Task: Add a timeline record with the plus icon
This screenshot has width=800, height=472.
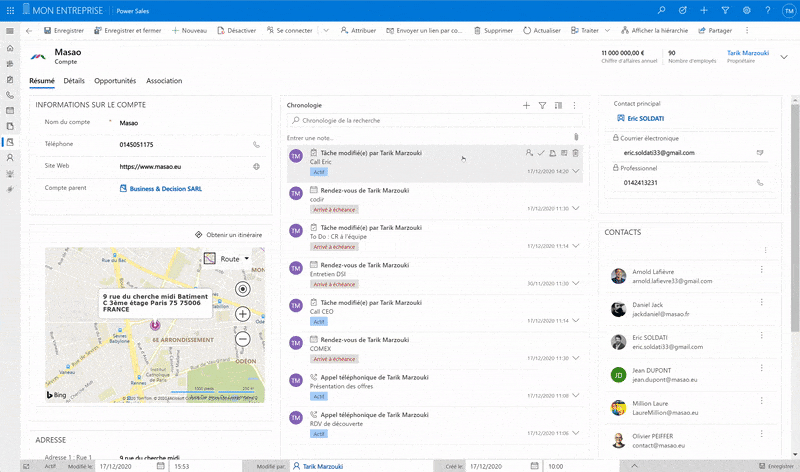Action: pyautogui.click(x=526, y=105)
